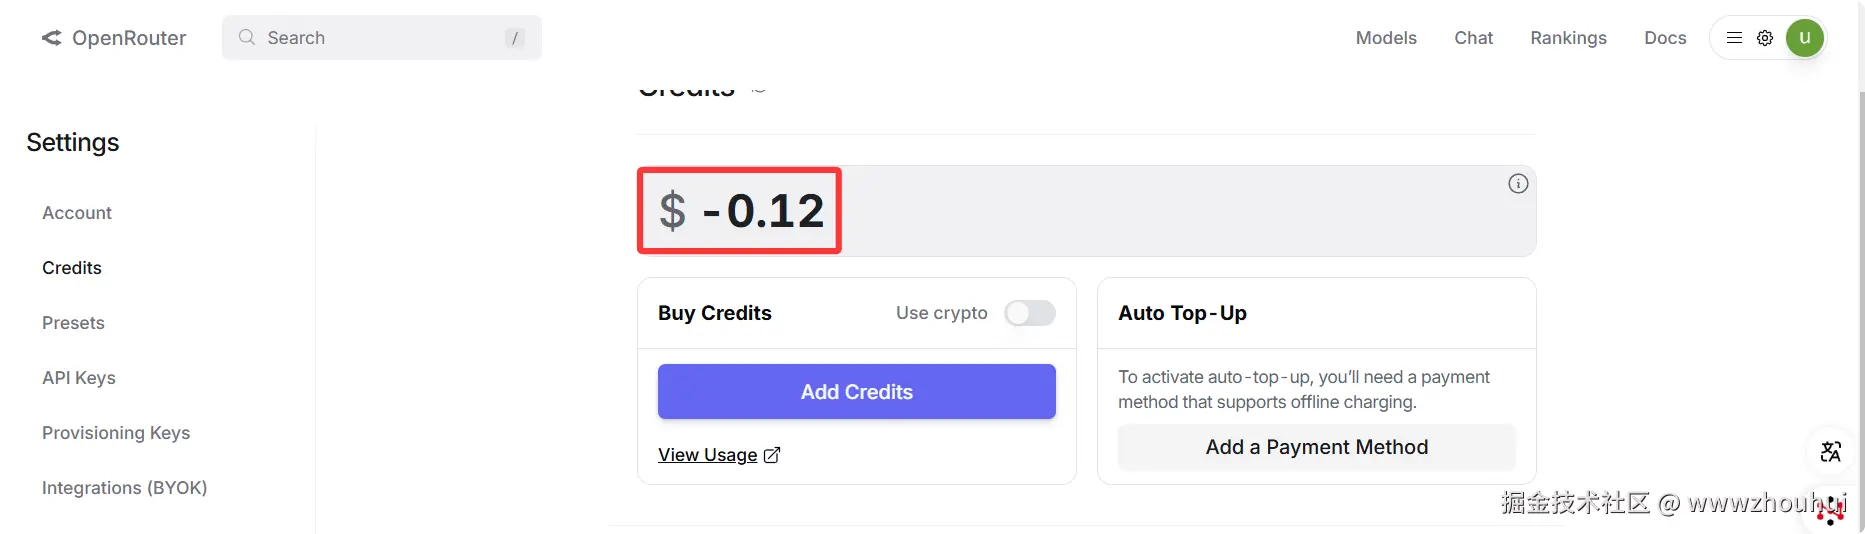The width and height of the screenshot is (1865, 534).
Task: Open settings via the gear icon
Action: (x=1765, y=38)
